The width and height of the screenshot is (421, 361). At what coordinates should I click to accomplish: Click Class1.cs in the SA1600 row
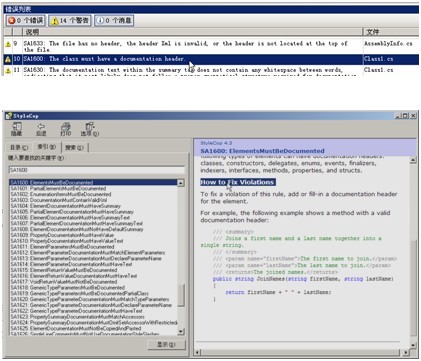click(x=379, y=59)
